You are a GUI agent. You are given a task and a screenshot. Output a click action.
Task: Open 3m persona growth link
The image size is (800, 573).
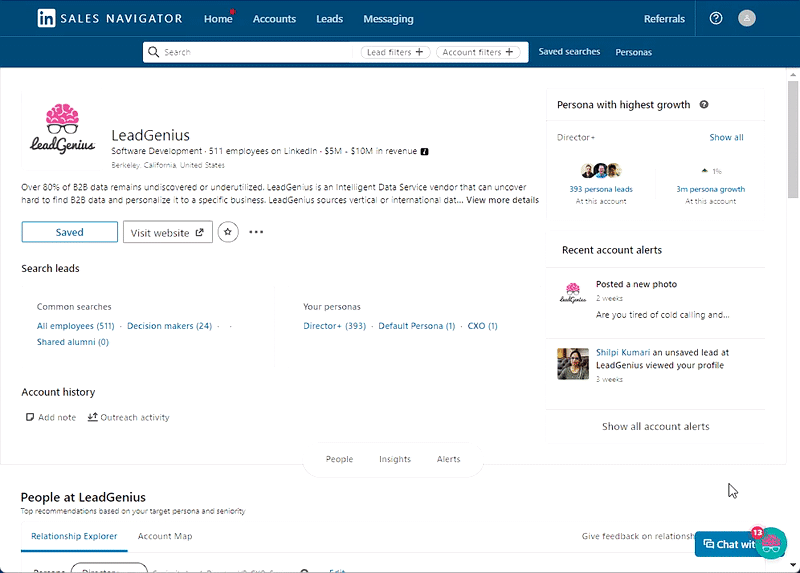point(711,189)
